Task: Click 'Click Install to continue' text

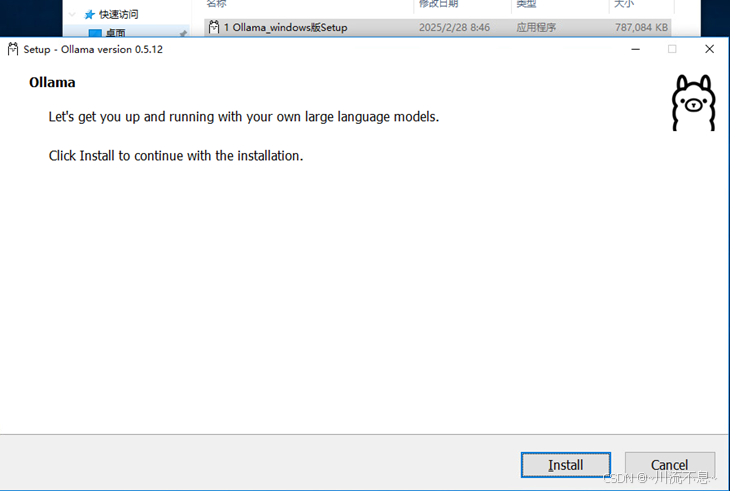Action: coord(176,155)
